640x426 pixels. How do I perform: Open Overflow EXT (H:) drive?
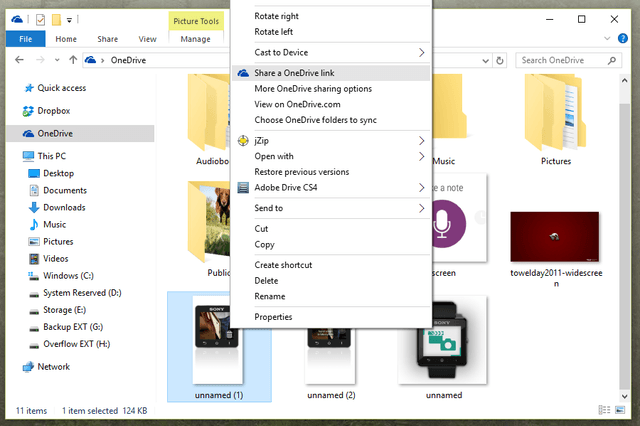click(76, 344)
